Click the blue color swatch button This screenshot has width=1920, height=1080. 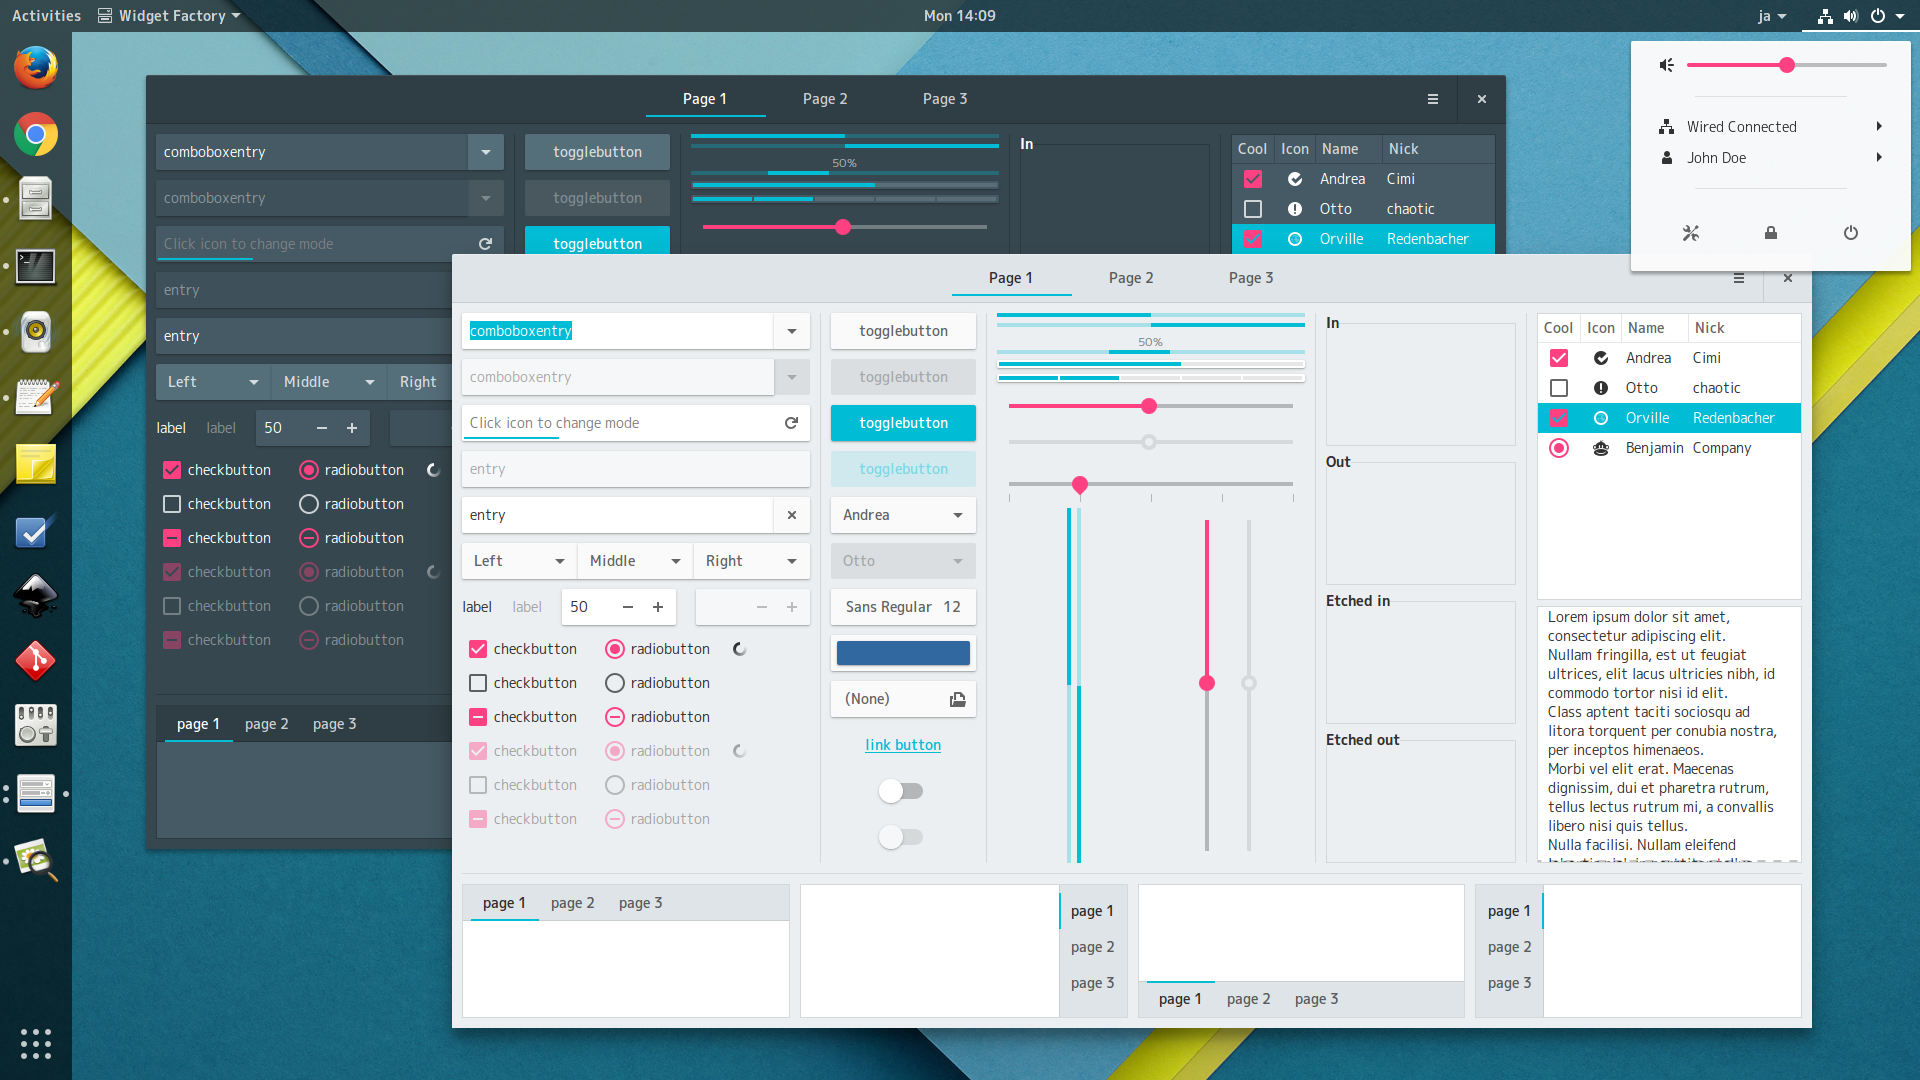pyautogui.click(x=903, y=653)
